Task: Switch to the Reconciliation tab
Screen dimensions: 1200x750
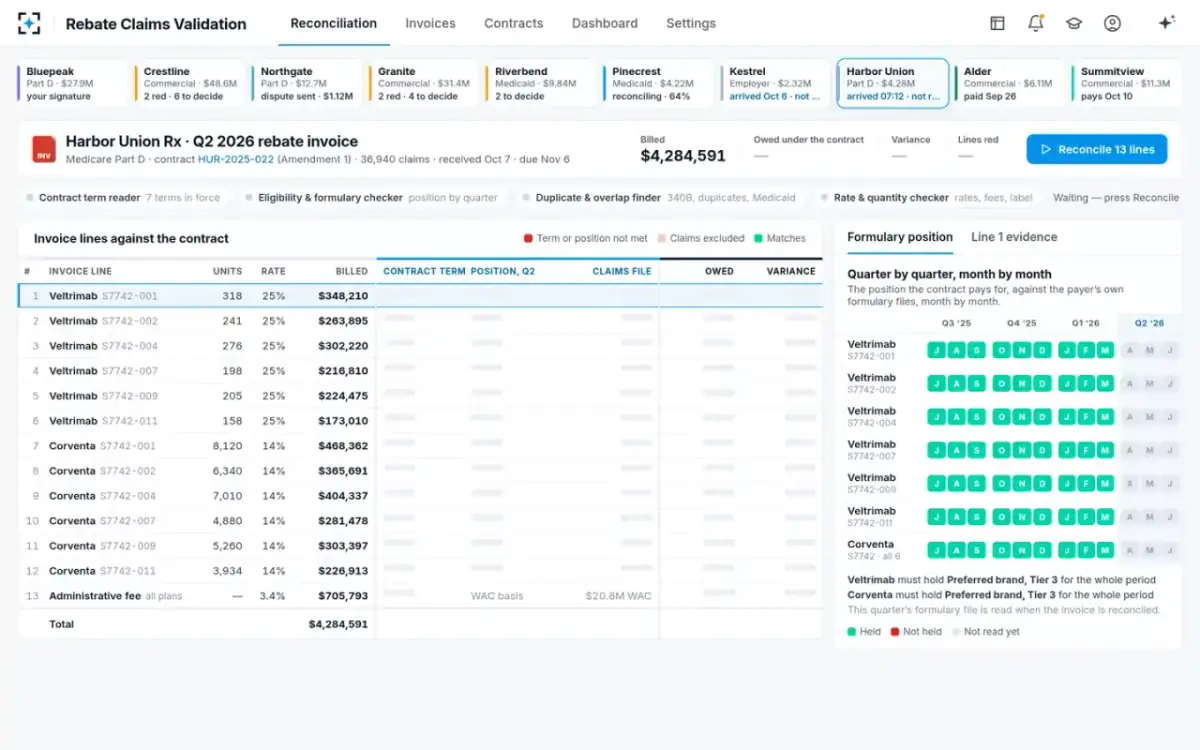Action: (334, 23)
